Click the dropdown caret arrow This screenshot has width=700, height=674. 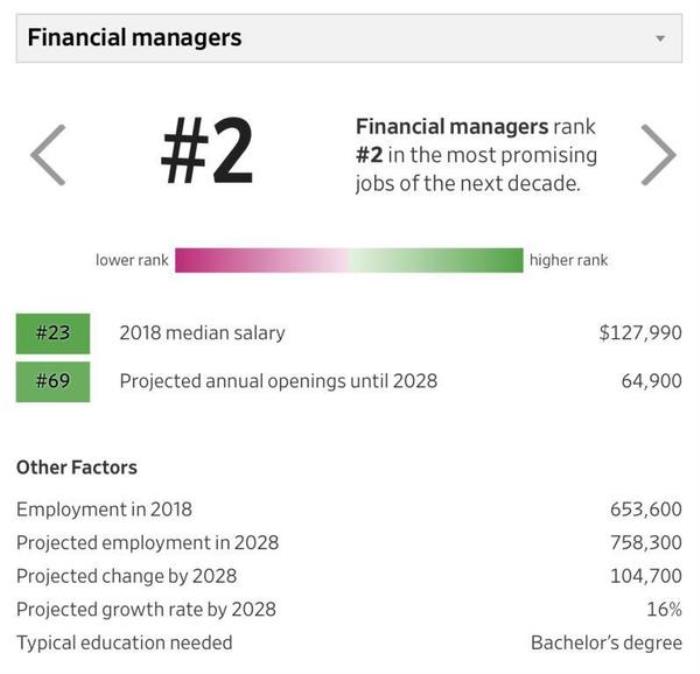tap(660, 39)
